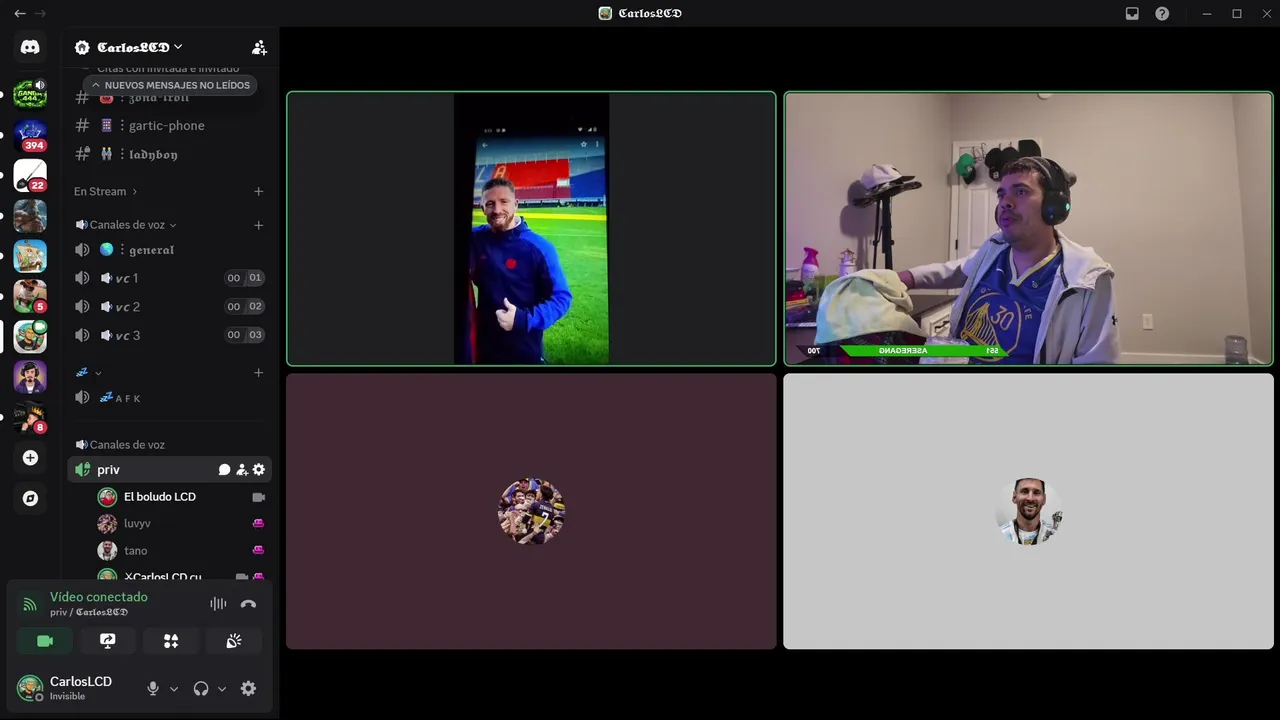Open the soundboard icon

click(x=234, y=641)
